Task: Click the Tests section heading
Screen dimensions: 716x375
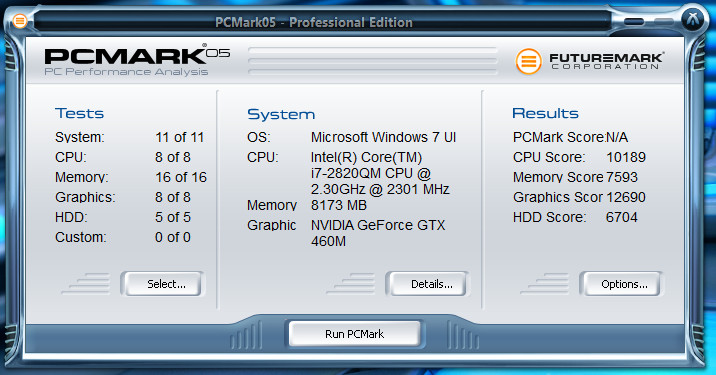Action: 79,113
